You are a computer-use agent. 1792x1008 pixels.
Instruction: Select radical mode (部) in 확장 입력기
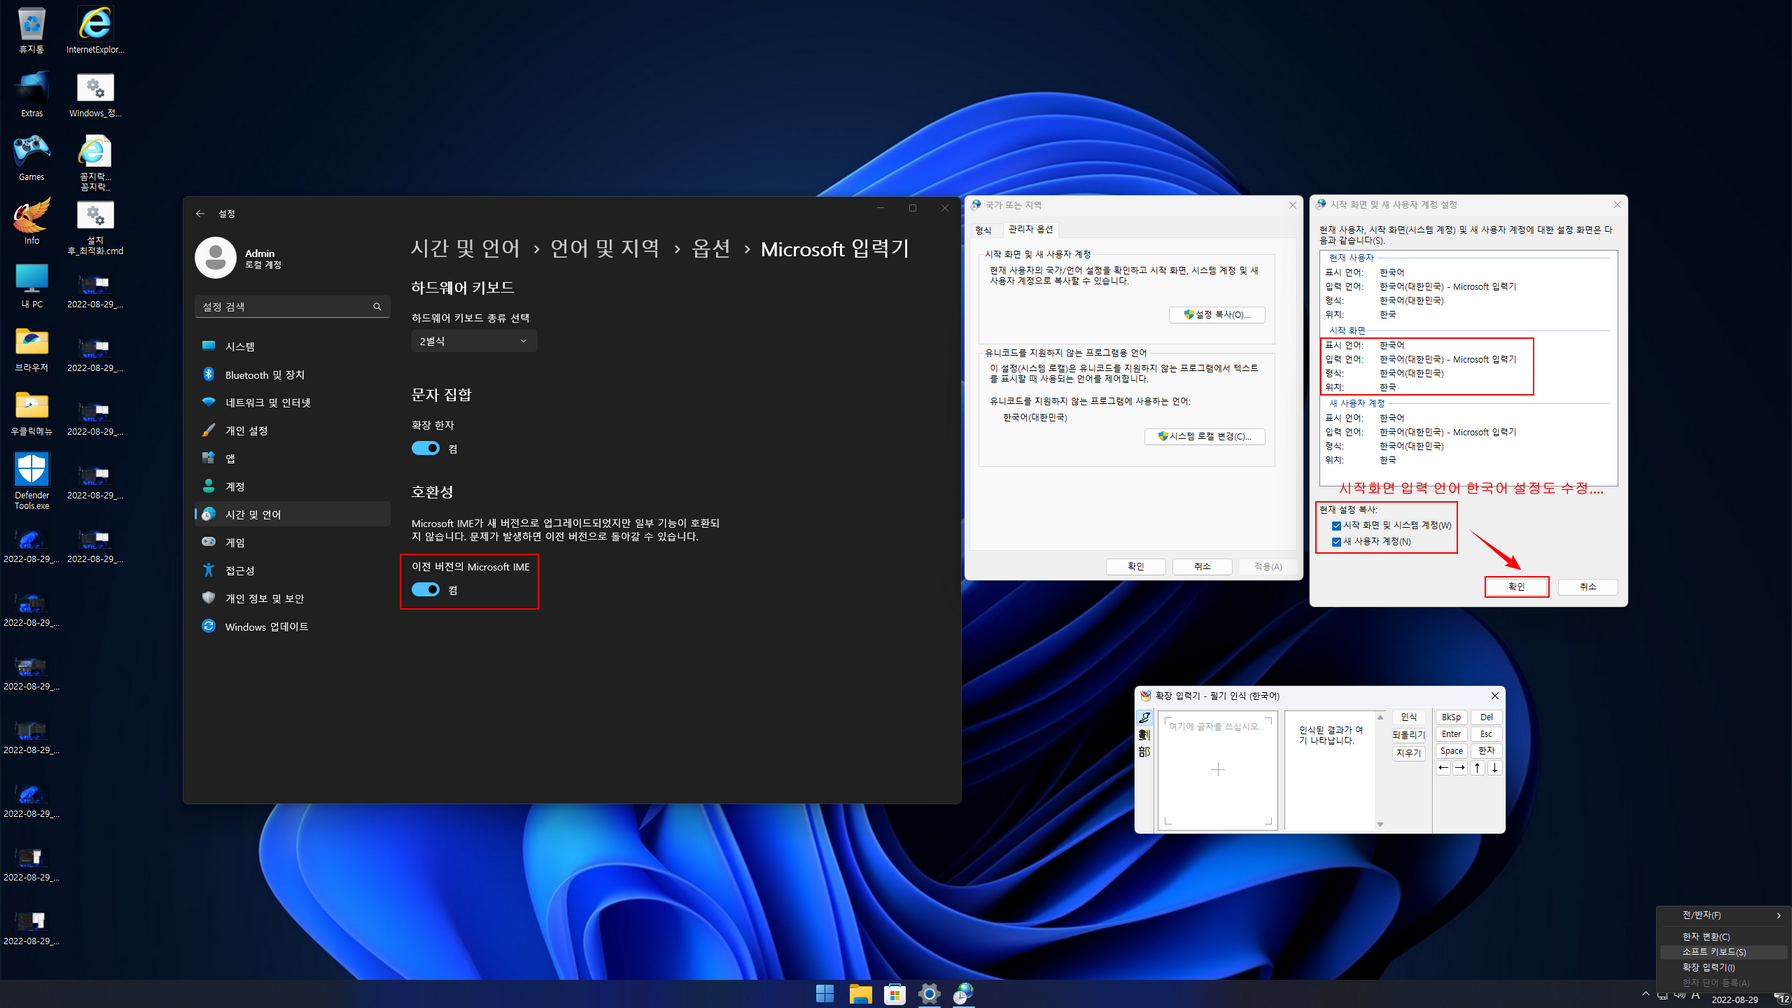click(x=1145, y=752)
